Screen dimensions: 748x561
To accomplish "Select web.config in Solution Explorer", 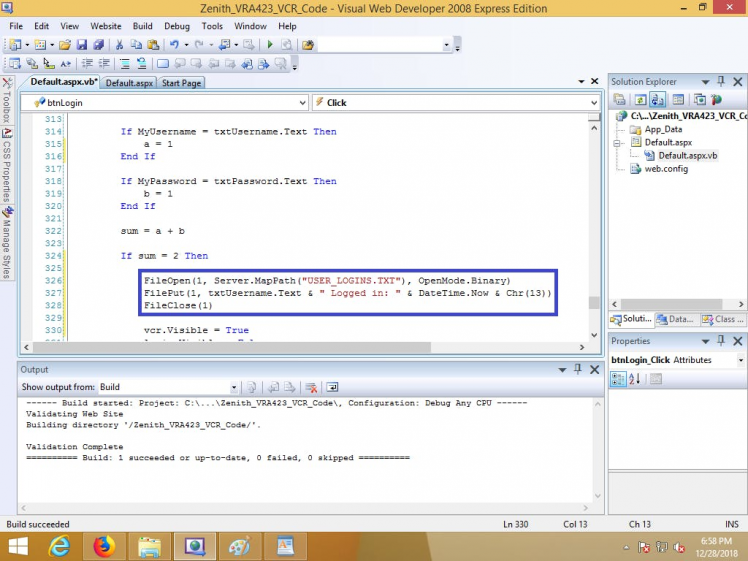I will pos(666,169).
